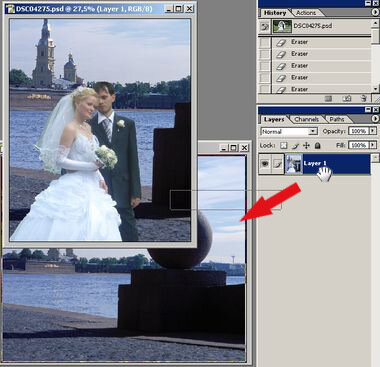Open the History panel flyout menu button

click(375, 12)
